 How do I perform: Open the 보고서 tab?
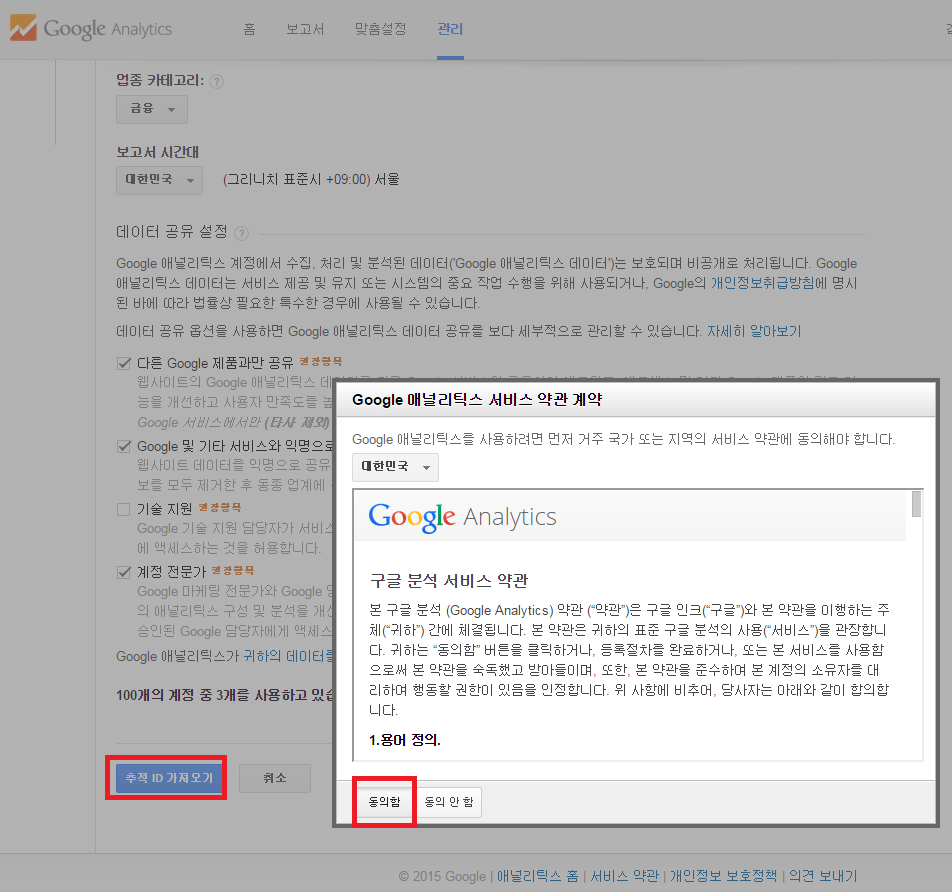tap(305, 29)
